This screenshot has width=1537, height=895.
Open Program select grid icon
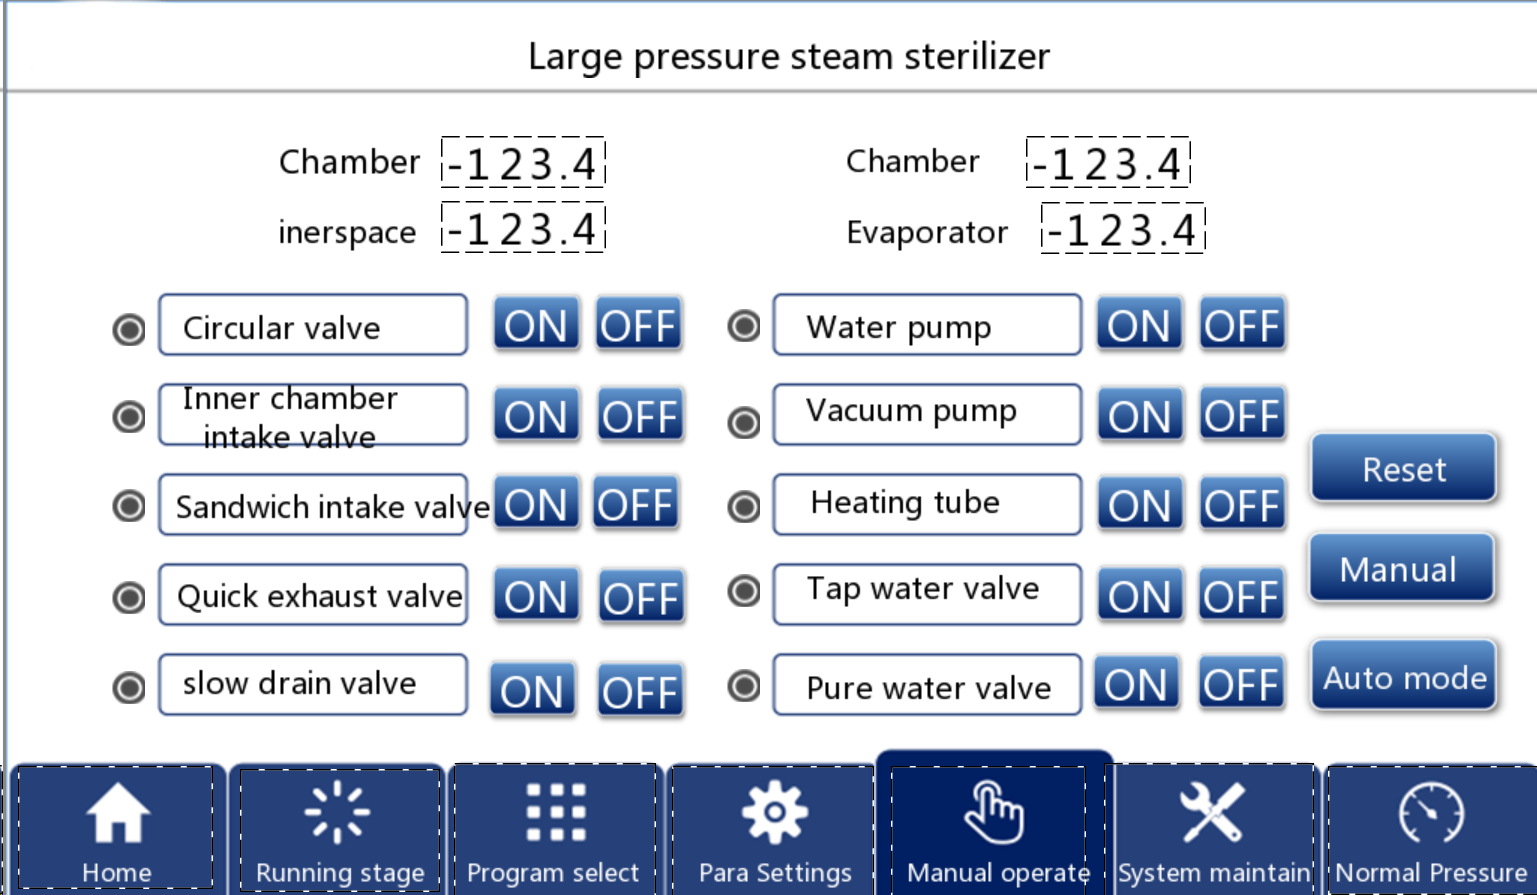[555, 812]
